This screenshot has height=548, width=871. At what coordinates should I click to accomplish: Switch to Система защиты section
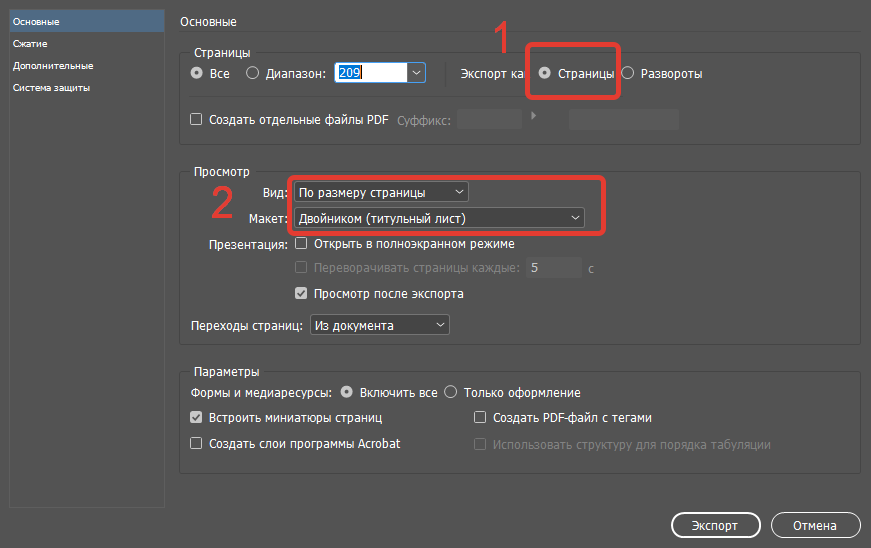click(51, 88)
